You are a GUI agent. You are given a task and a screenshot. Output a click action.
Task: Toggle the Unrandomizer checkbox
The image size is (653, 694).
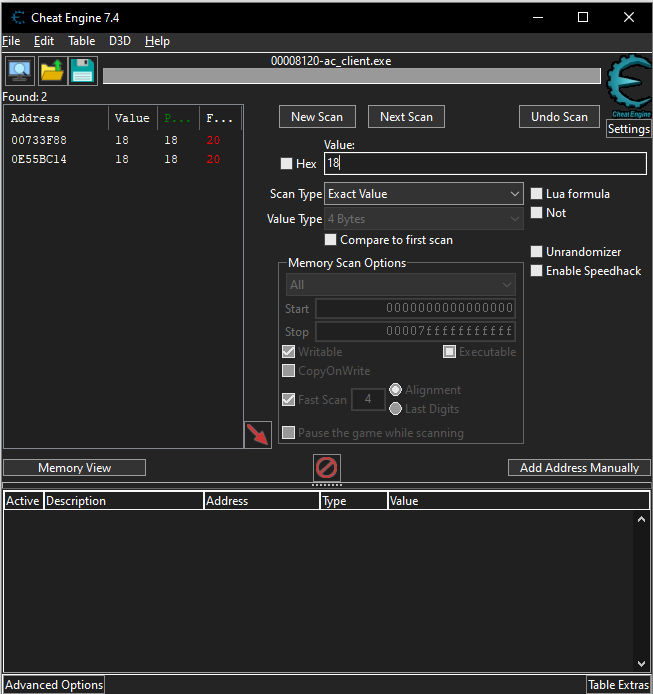coord(536,251)
